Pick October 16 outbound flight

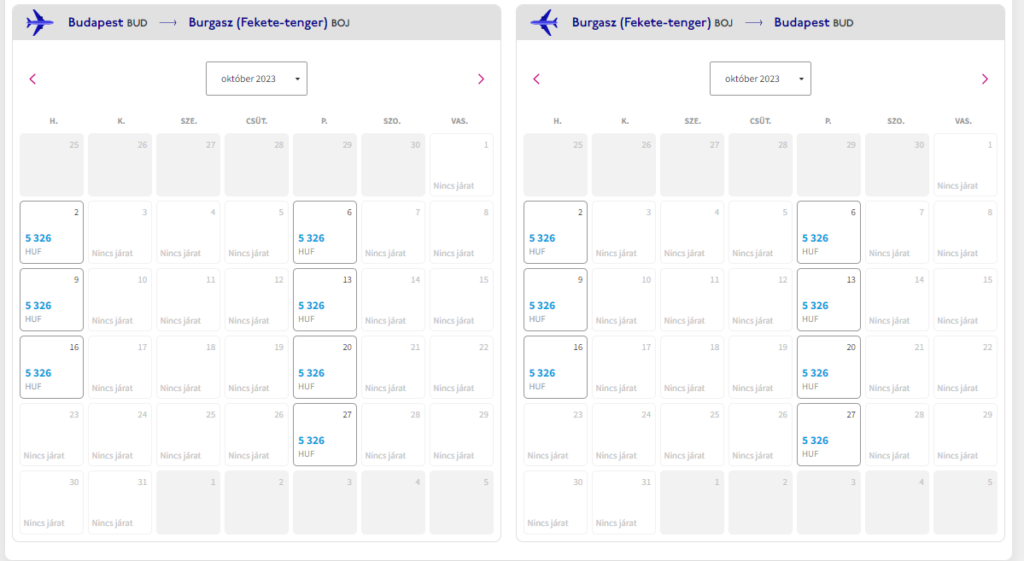(x=52, y=367)
